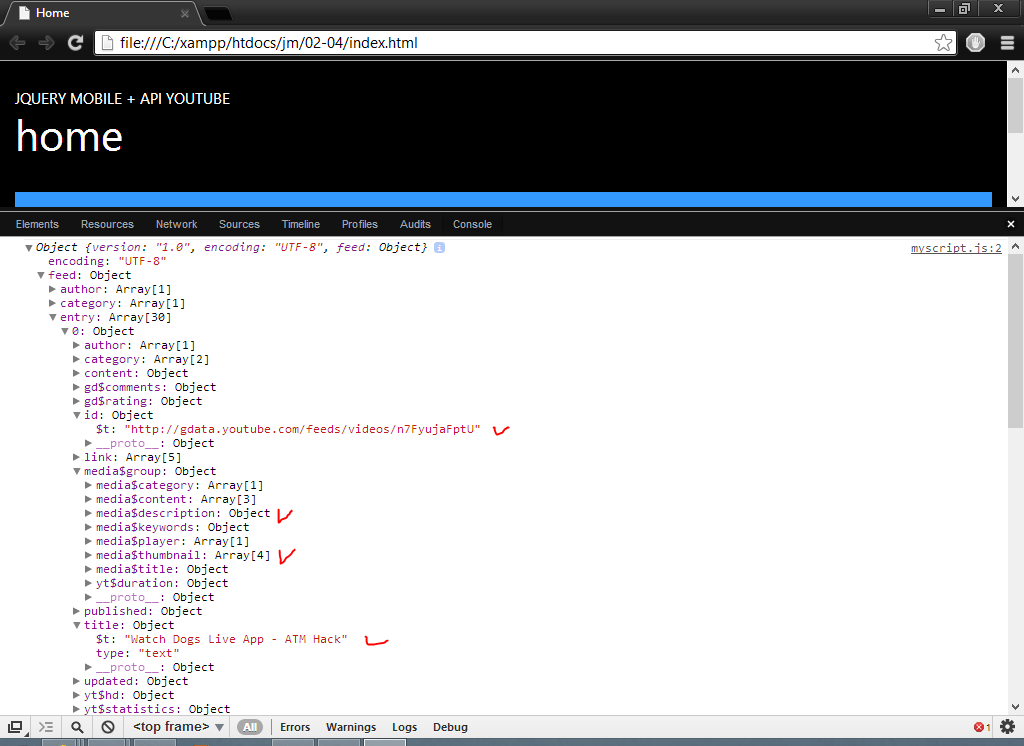Expand media$player Array[1]

click(x=88, y=542)
